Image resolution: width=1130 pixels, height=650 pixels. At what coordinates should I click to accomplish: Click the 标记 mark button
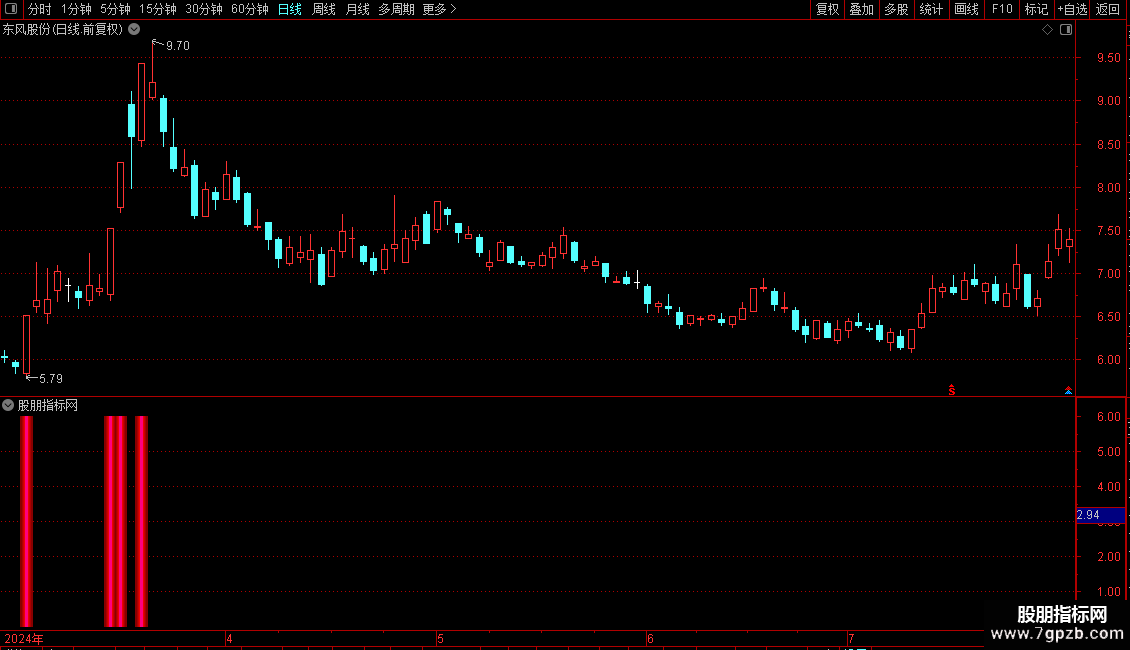1036,9
